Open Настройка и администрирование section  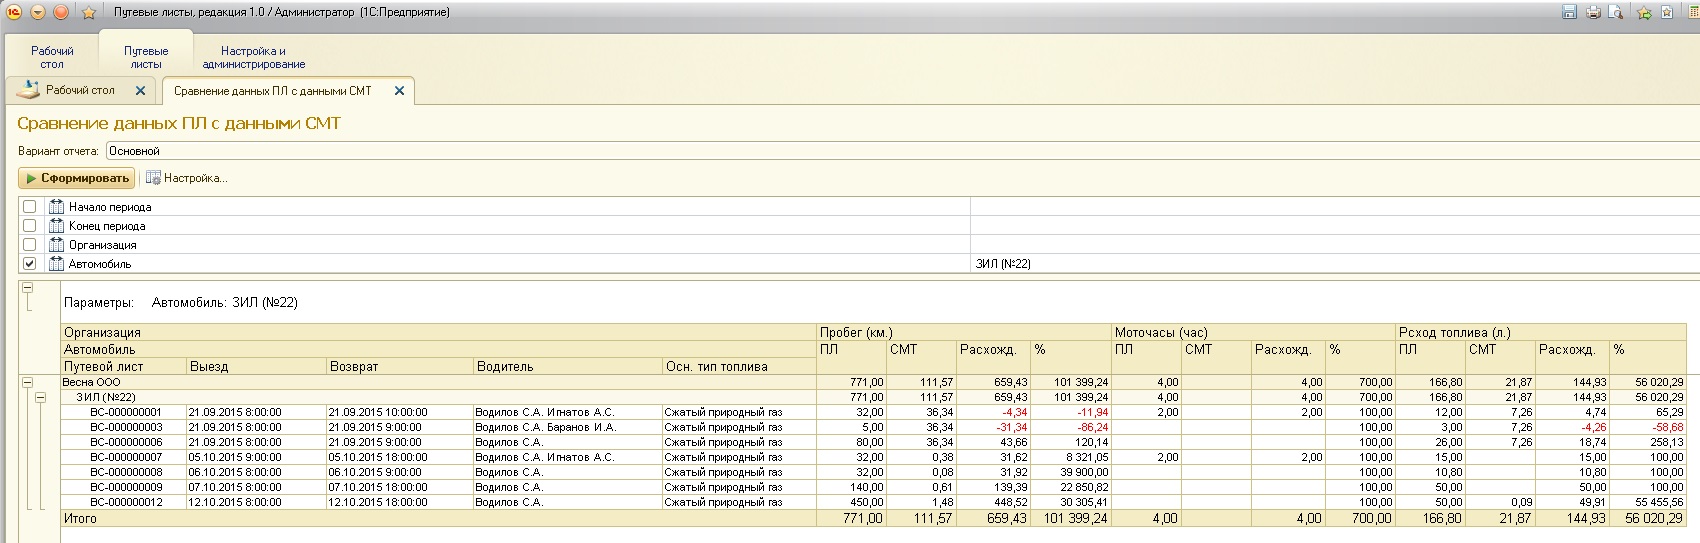[x=254, y=57]
